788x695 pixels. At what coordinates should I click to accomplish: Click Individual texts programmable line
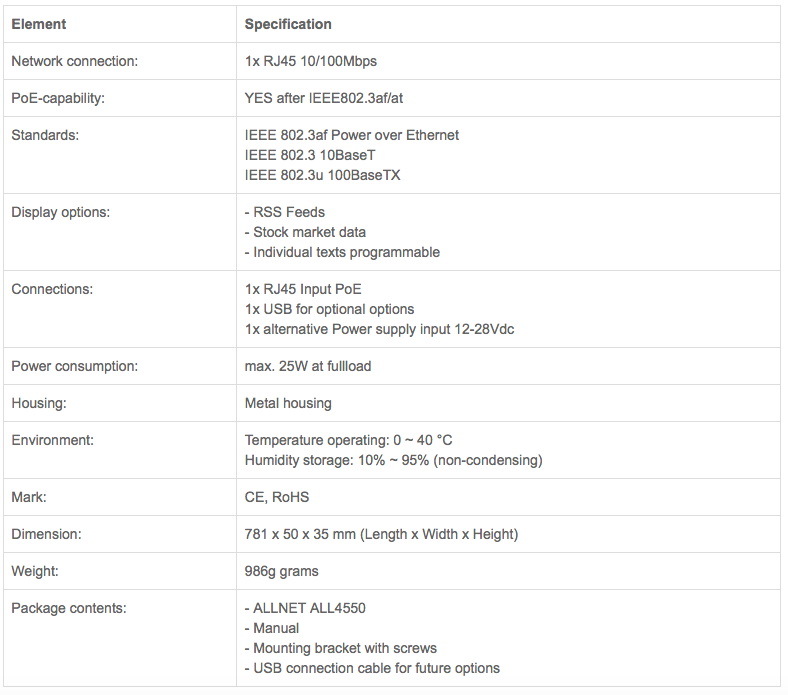(342, 252)
